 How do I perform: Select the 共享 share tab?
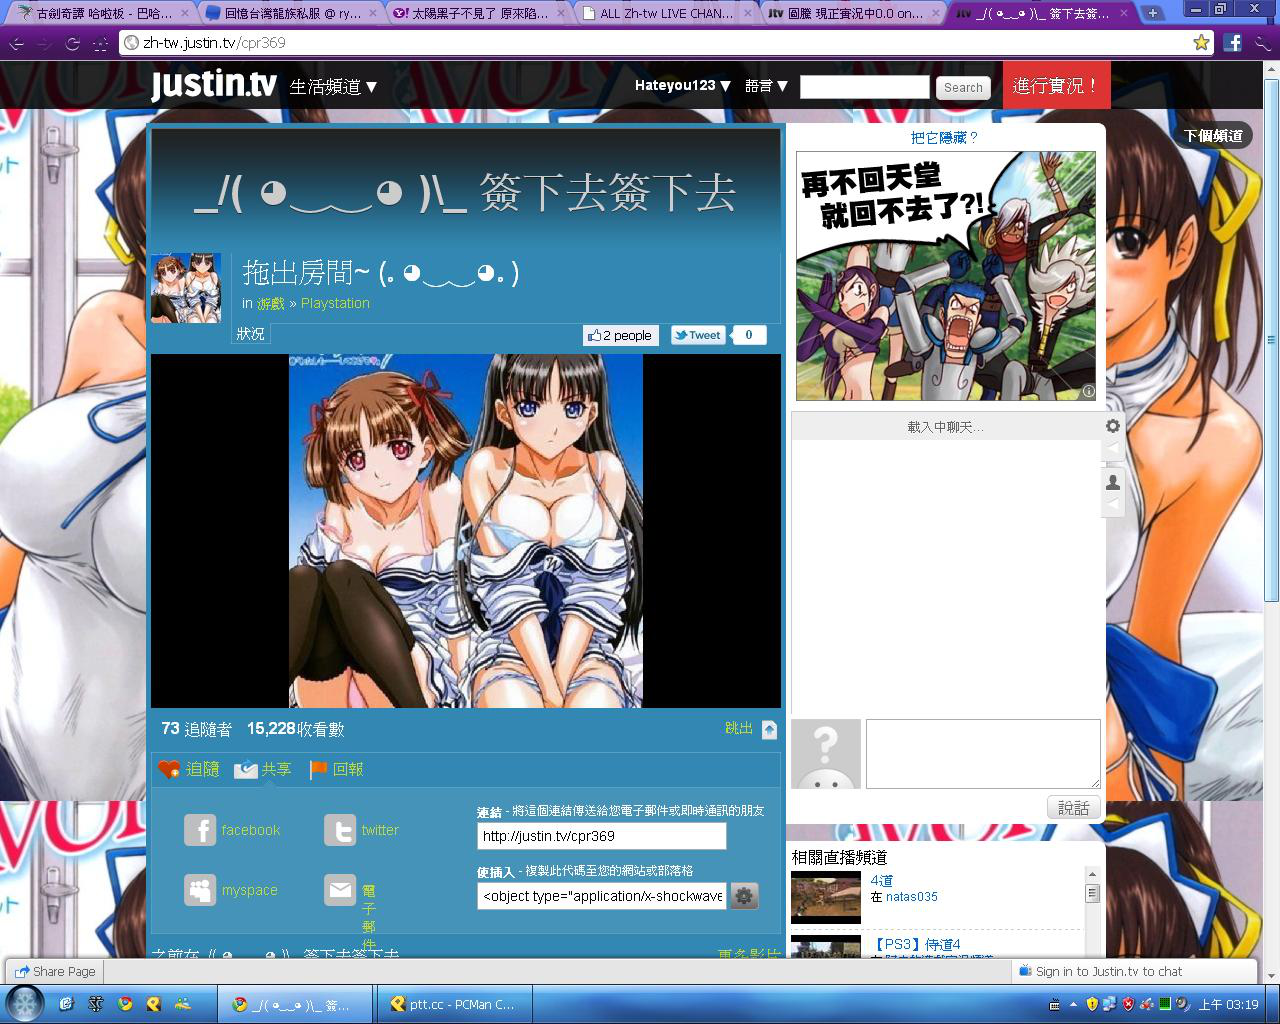[x=263, y=769]
